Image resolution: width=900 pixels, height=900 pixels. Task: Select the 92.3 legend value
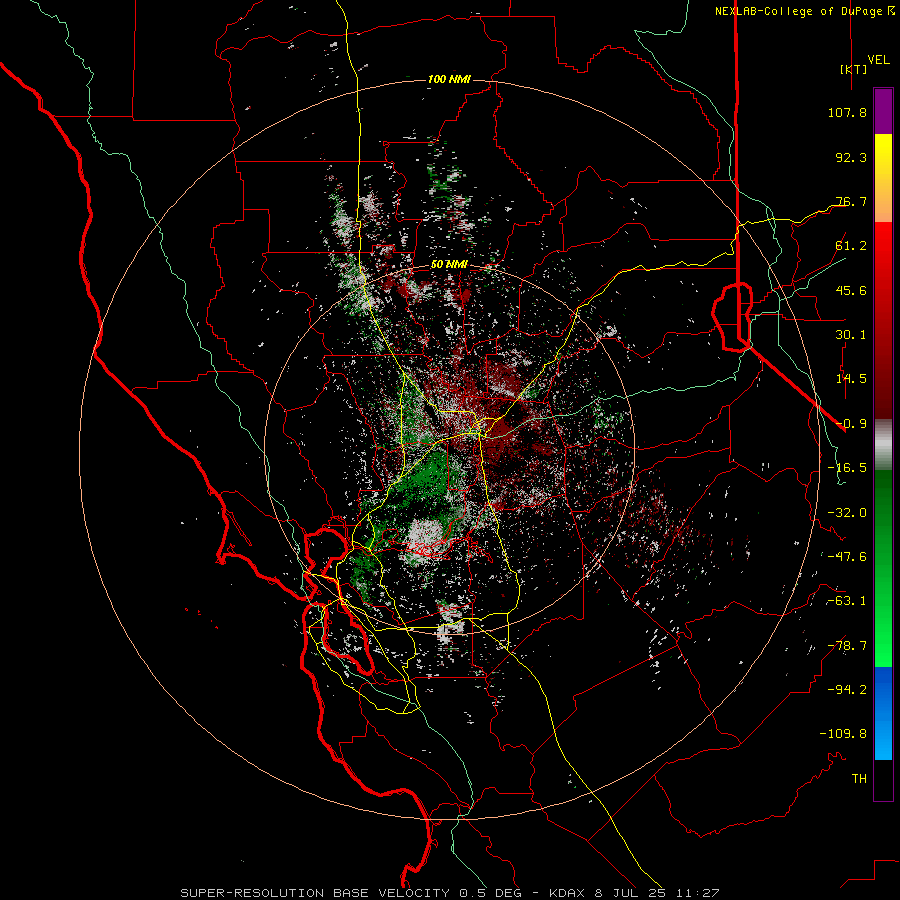coord(851,157)
